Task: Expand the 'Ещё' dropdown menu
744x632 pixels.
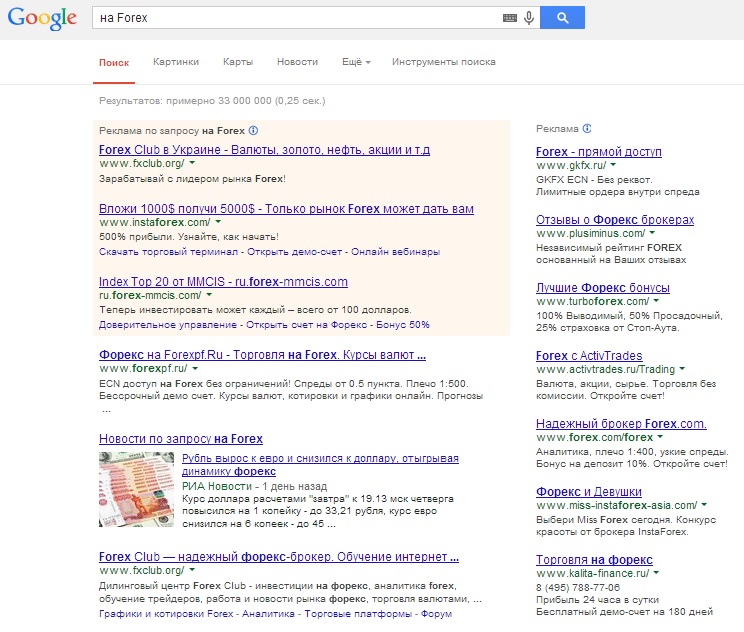Action: pyautogui.click(x=356, y=62)
